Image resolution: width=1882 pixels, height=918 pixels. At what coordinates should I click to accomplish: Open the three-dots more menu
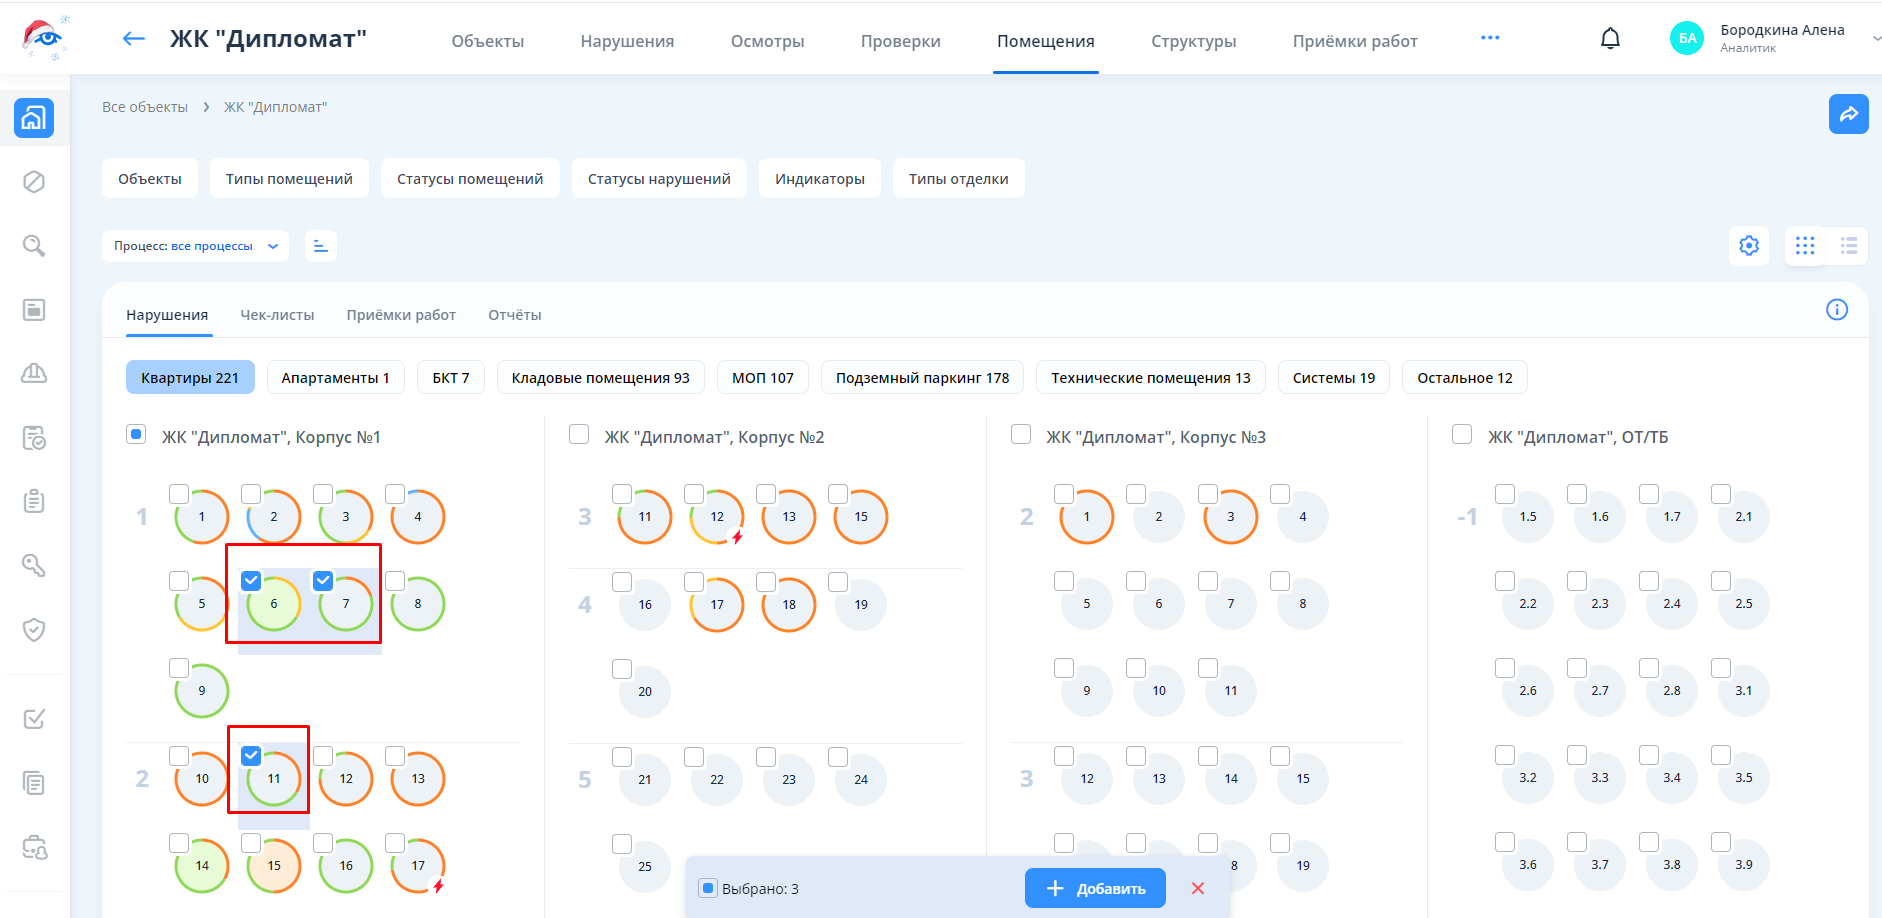tap(1490, 38)
